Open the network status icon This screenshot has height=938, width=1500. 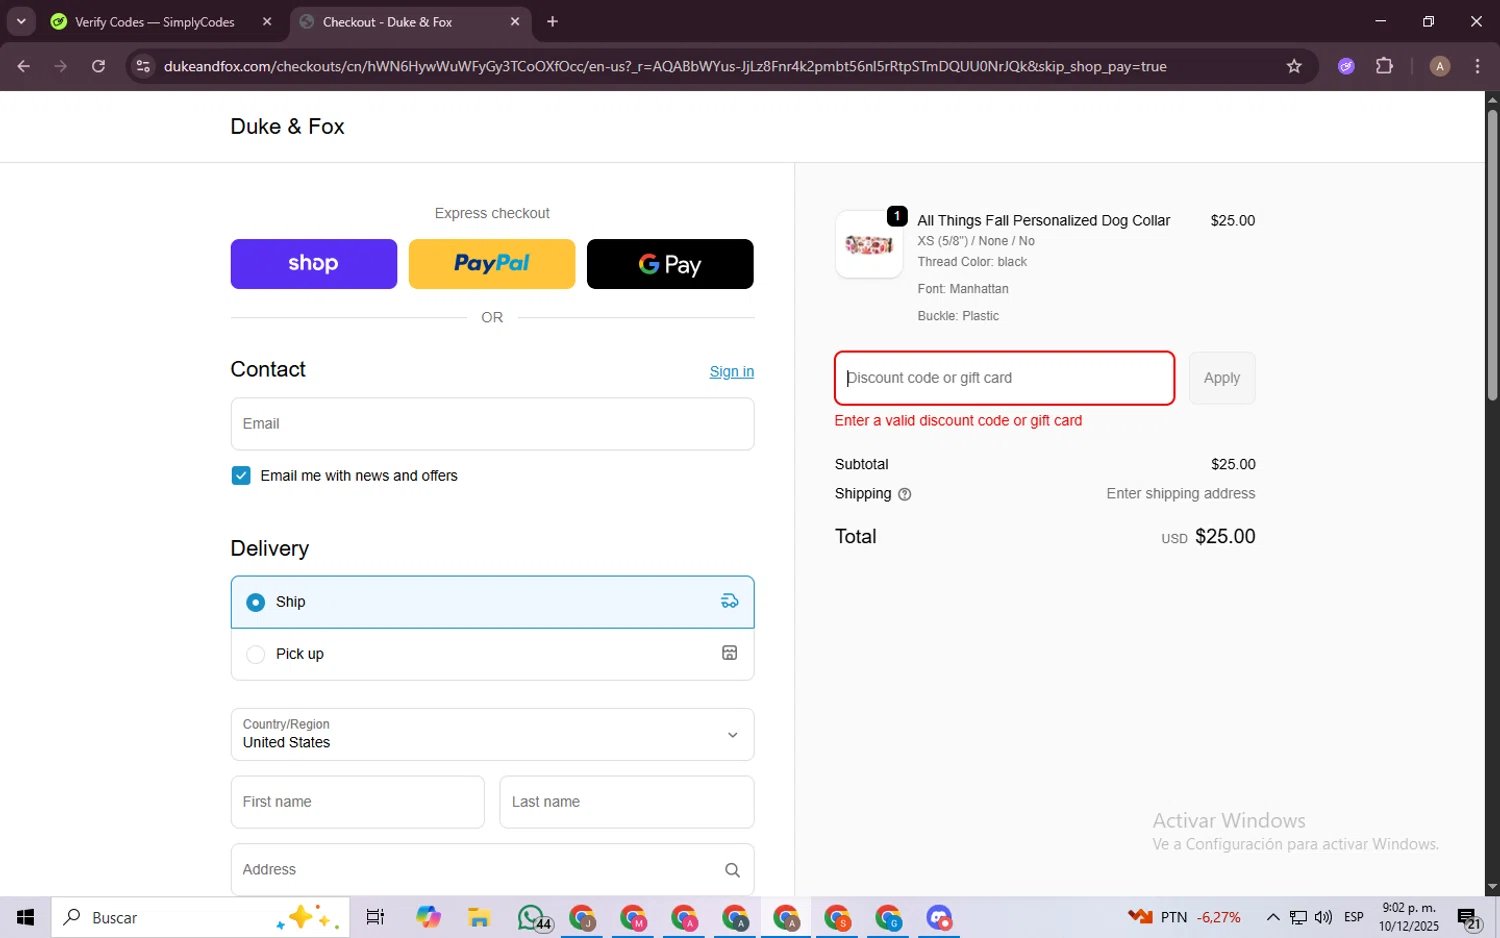coord(1298,917)
